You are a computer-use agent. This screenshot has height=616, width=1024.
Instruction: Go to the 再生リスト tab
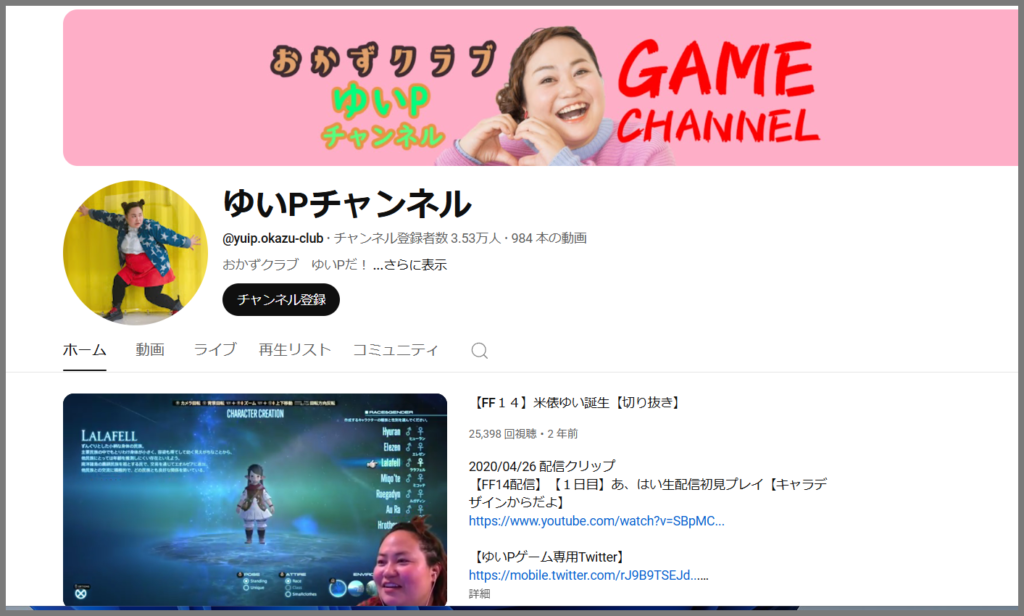295,350
